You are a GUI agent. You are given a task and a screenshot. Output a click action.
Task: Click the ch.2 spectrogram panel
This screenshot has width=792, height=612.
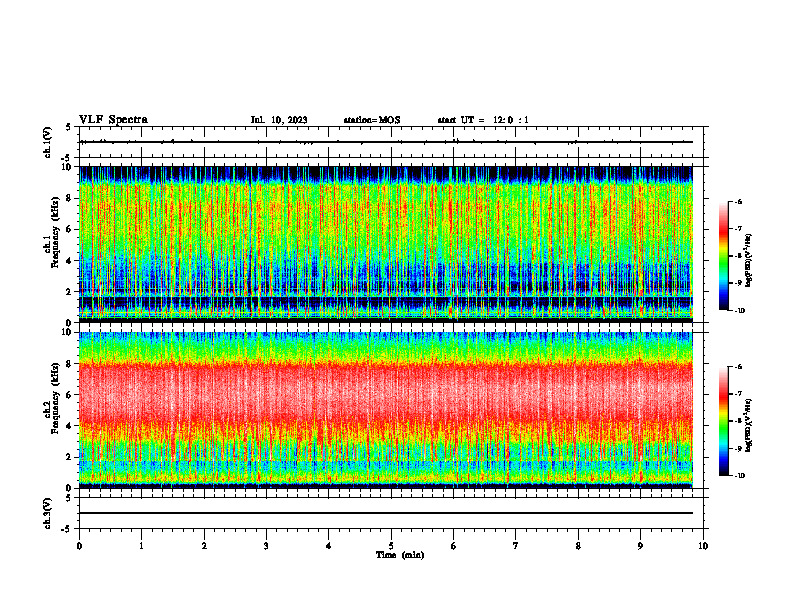pos(386,410)
